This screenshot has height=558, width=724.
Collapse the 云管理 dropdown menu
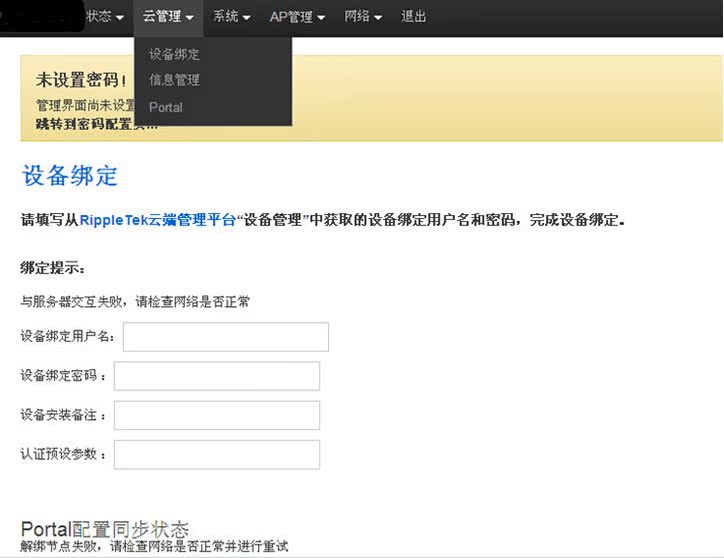(167, 17)
